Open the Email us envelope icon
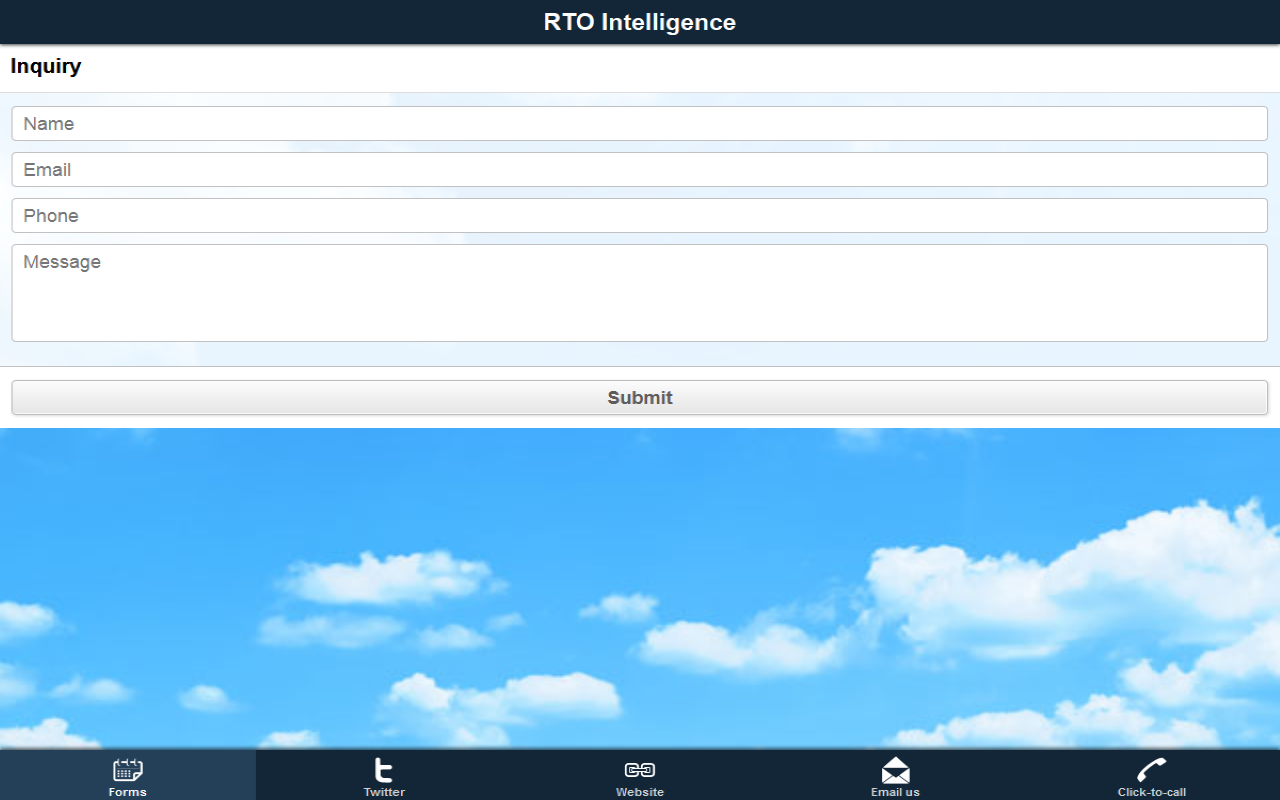 pos(896,770)
